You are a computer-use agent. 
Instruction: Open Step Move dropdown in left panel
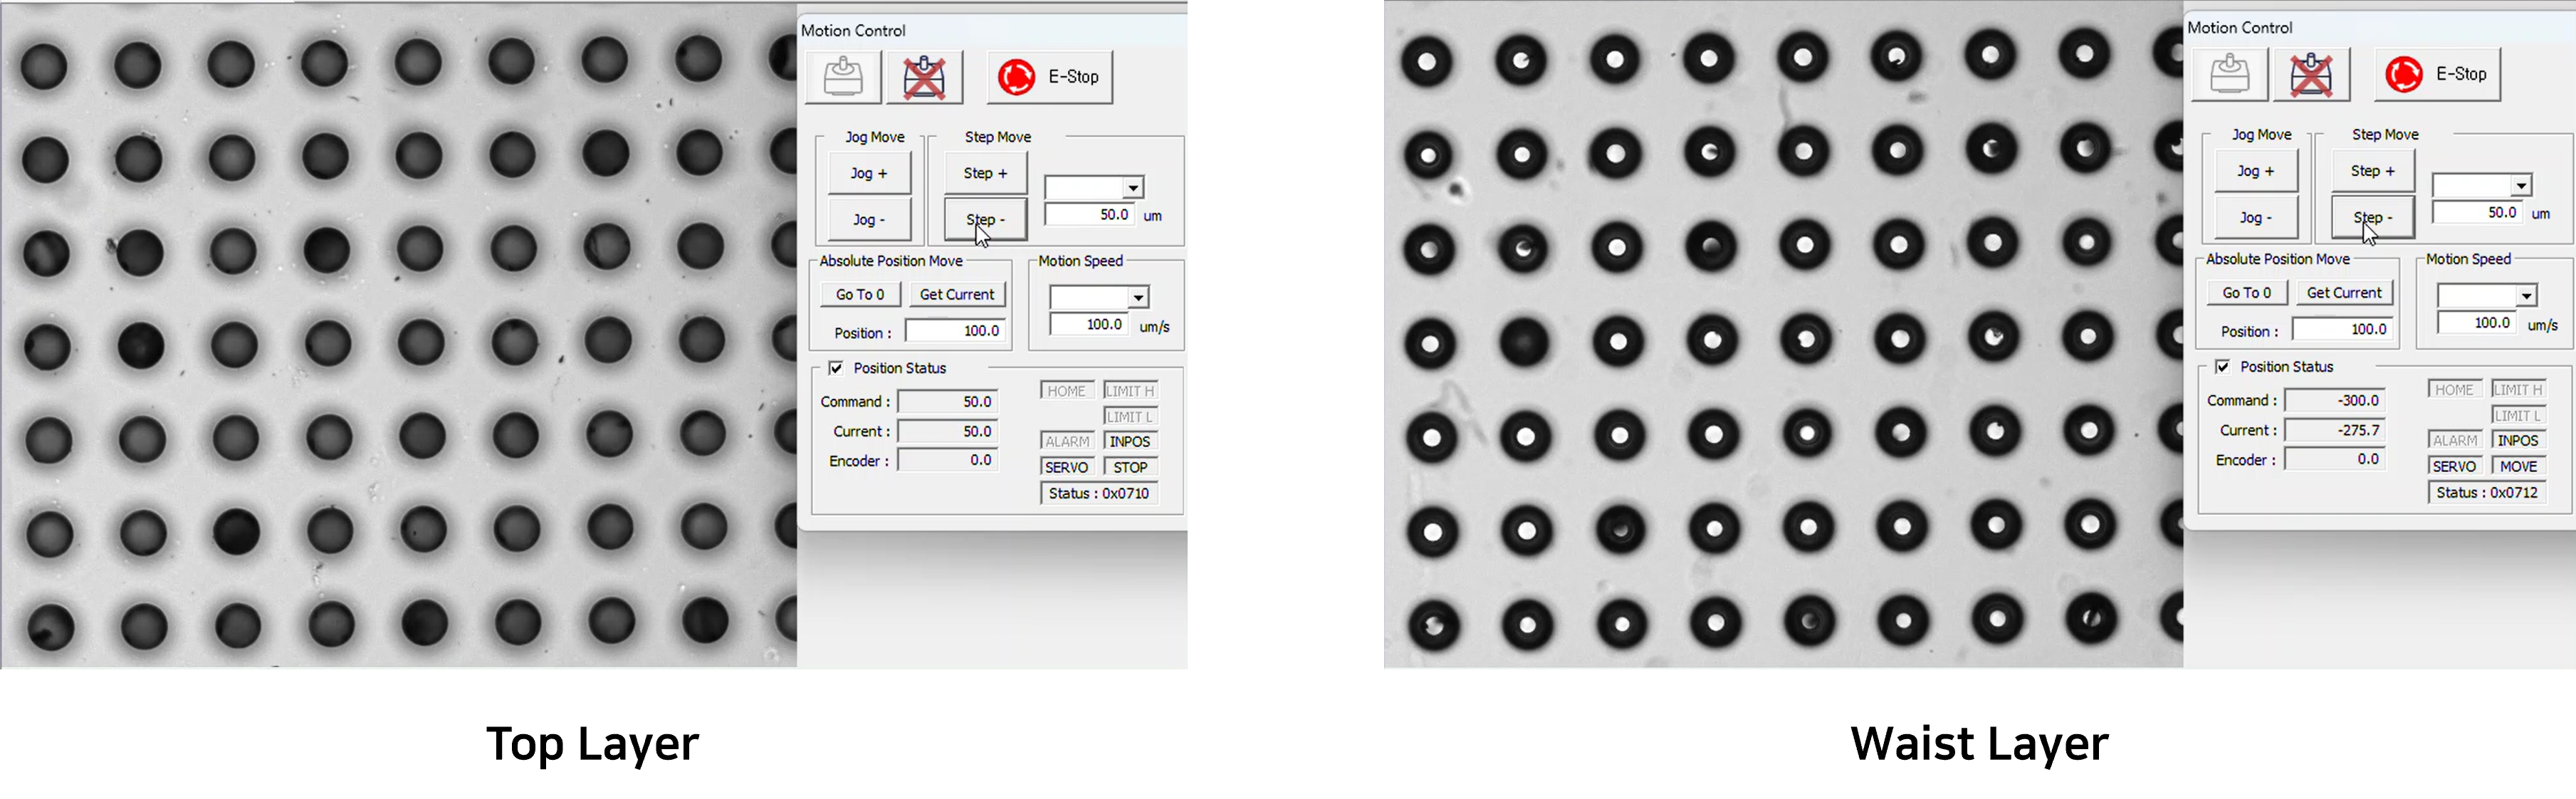(1133, 188)
